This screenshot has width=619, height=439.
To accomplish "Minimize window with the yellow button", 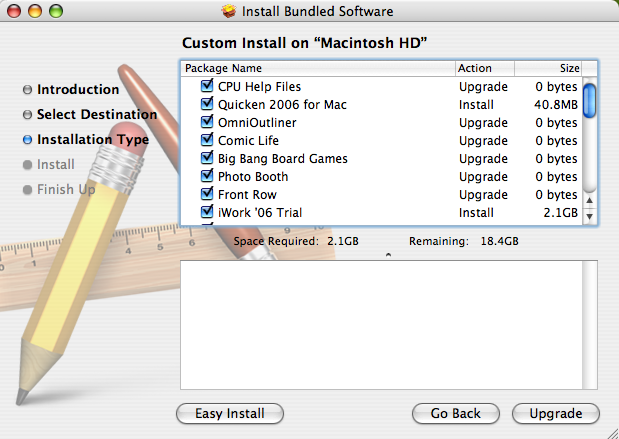I will [x=35, y=11].
